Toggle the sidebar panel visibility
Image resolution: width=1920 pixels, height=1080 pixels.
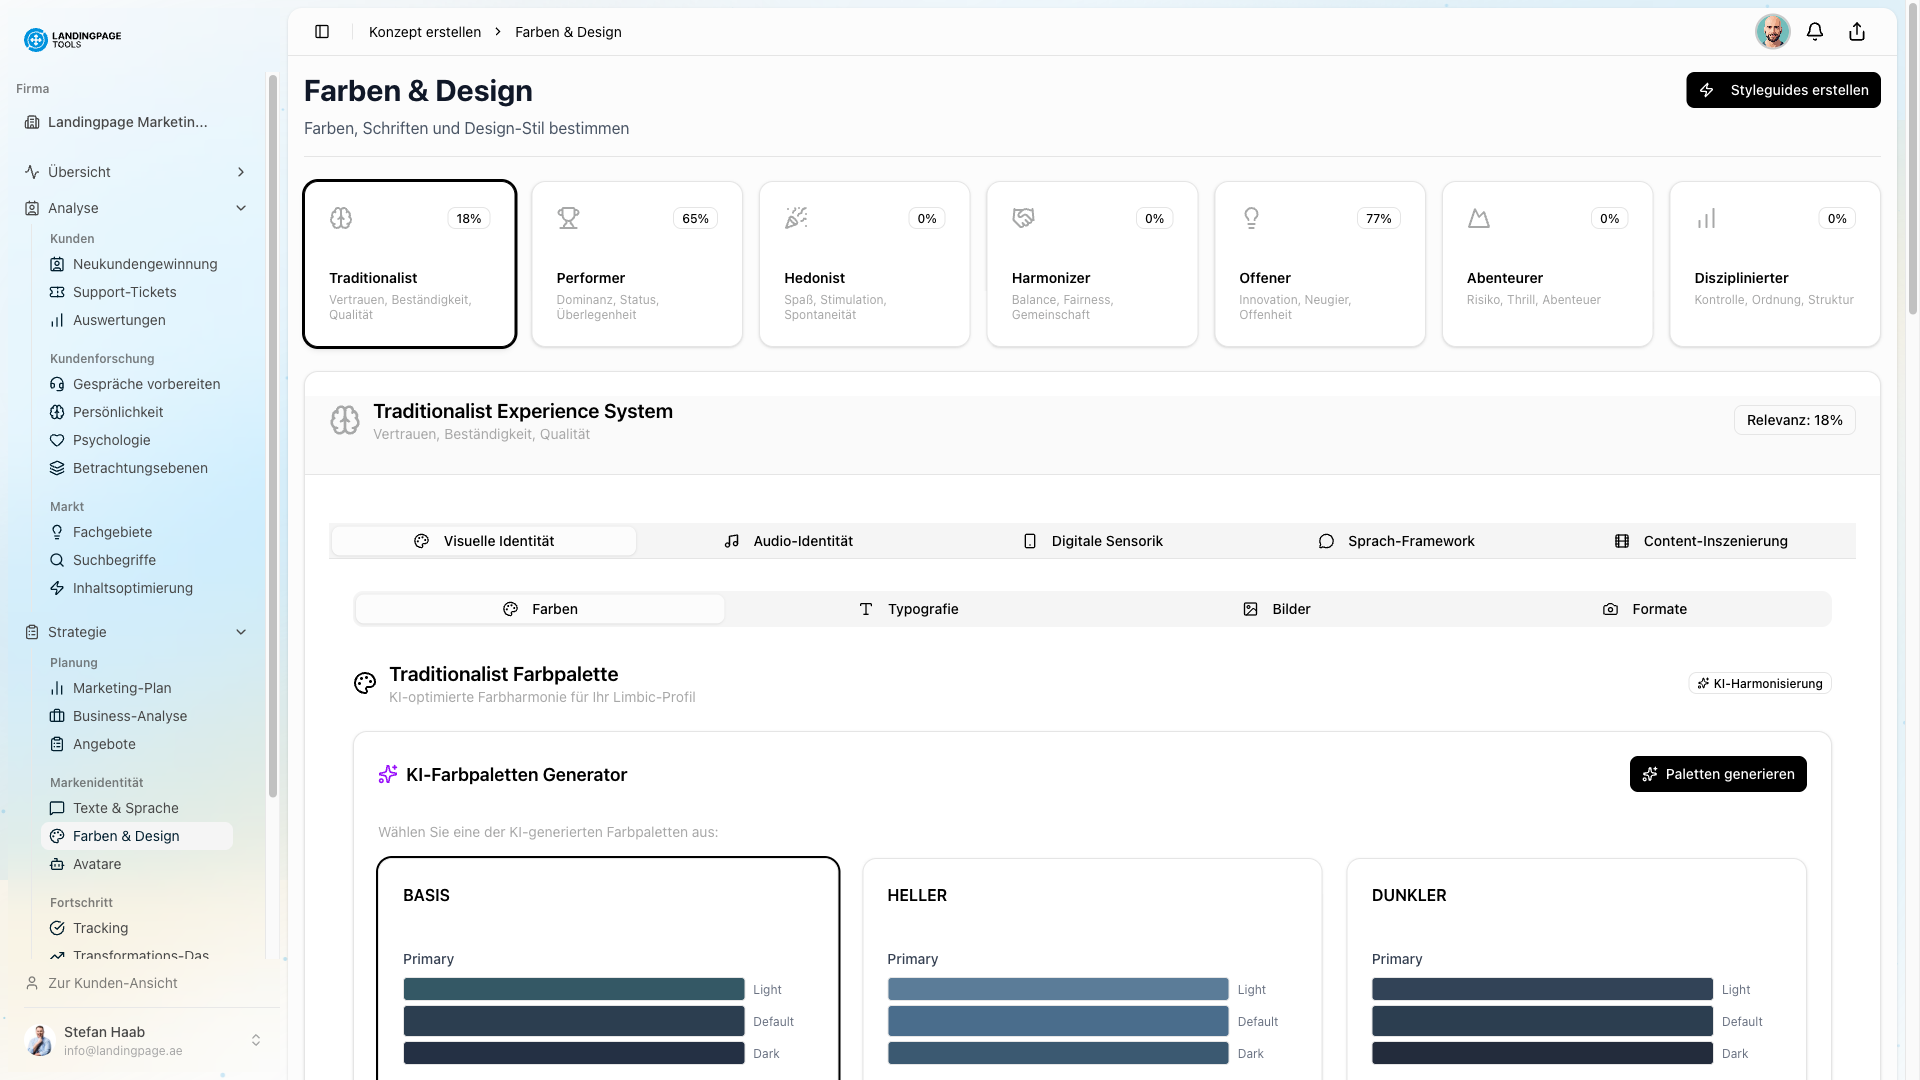[322, 31]
